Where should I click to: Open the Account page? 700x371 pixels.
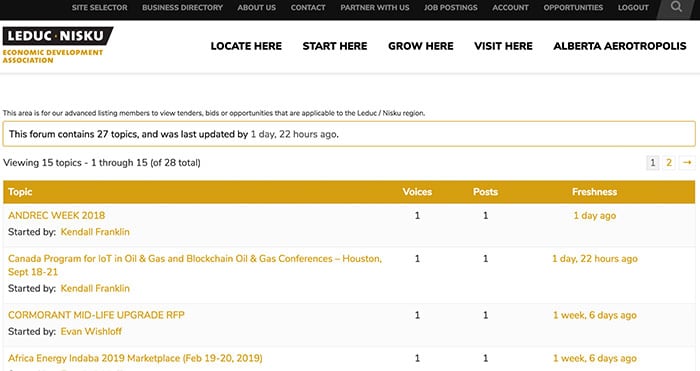pyautogui.click(x=510, y=8)
